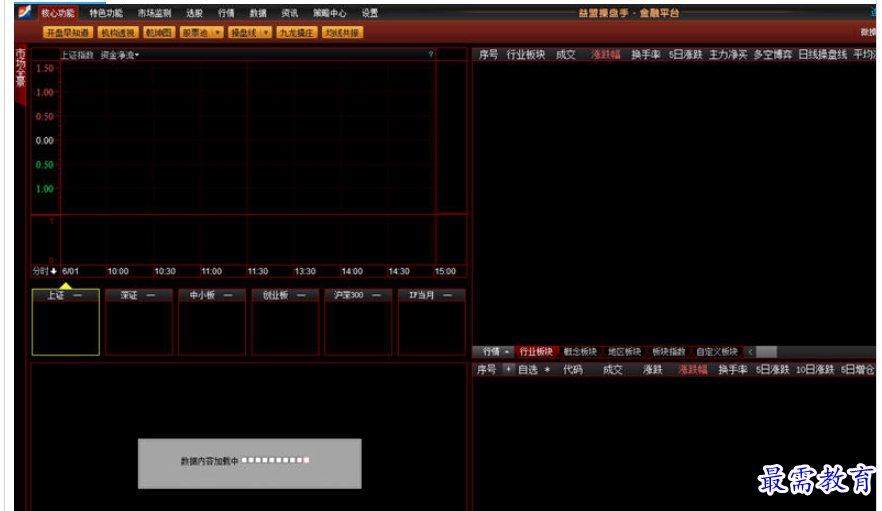The width and height of the screenshot is (882, 511).
Task: Click the 自选 column header
Action: point(528,370)
